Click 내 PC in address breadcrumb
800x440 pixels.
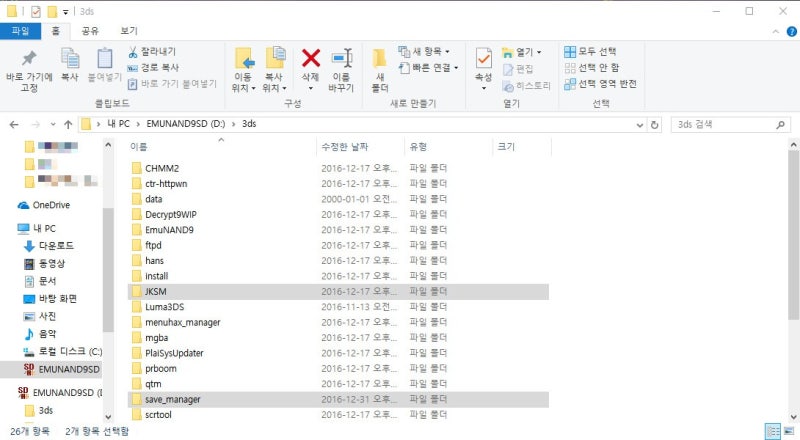pyautogui.click(x=118, y=124)
